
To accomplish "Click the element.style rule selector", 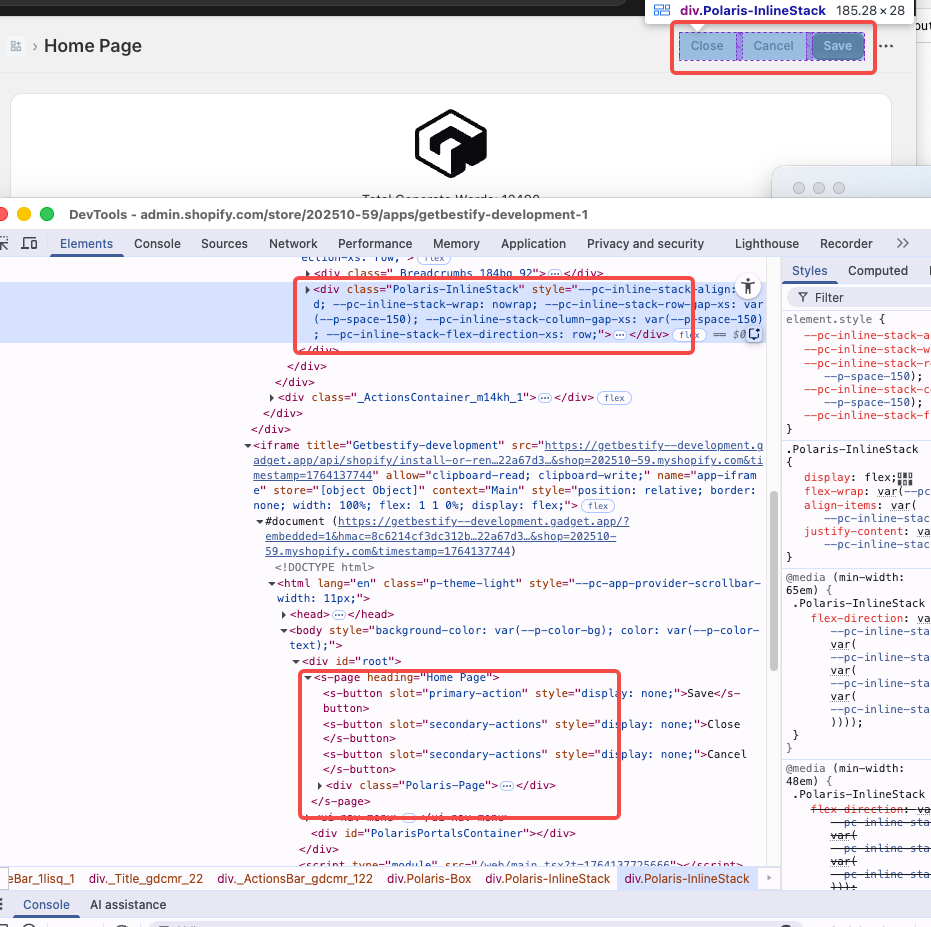I will 829,319.
